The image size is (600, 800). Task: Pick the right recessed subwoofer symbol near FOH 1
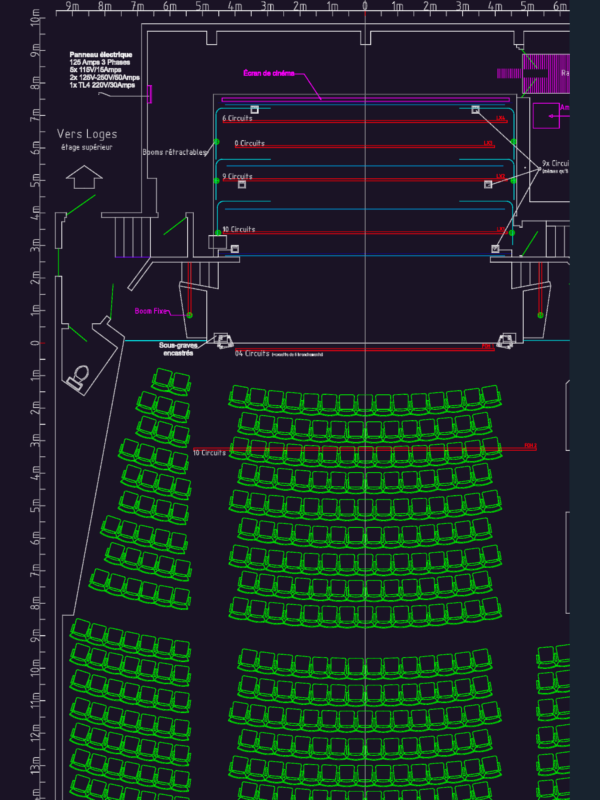[506, 340]
